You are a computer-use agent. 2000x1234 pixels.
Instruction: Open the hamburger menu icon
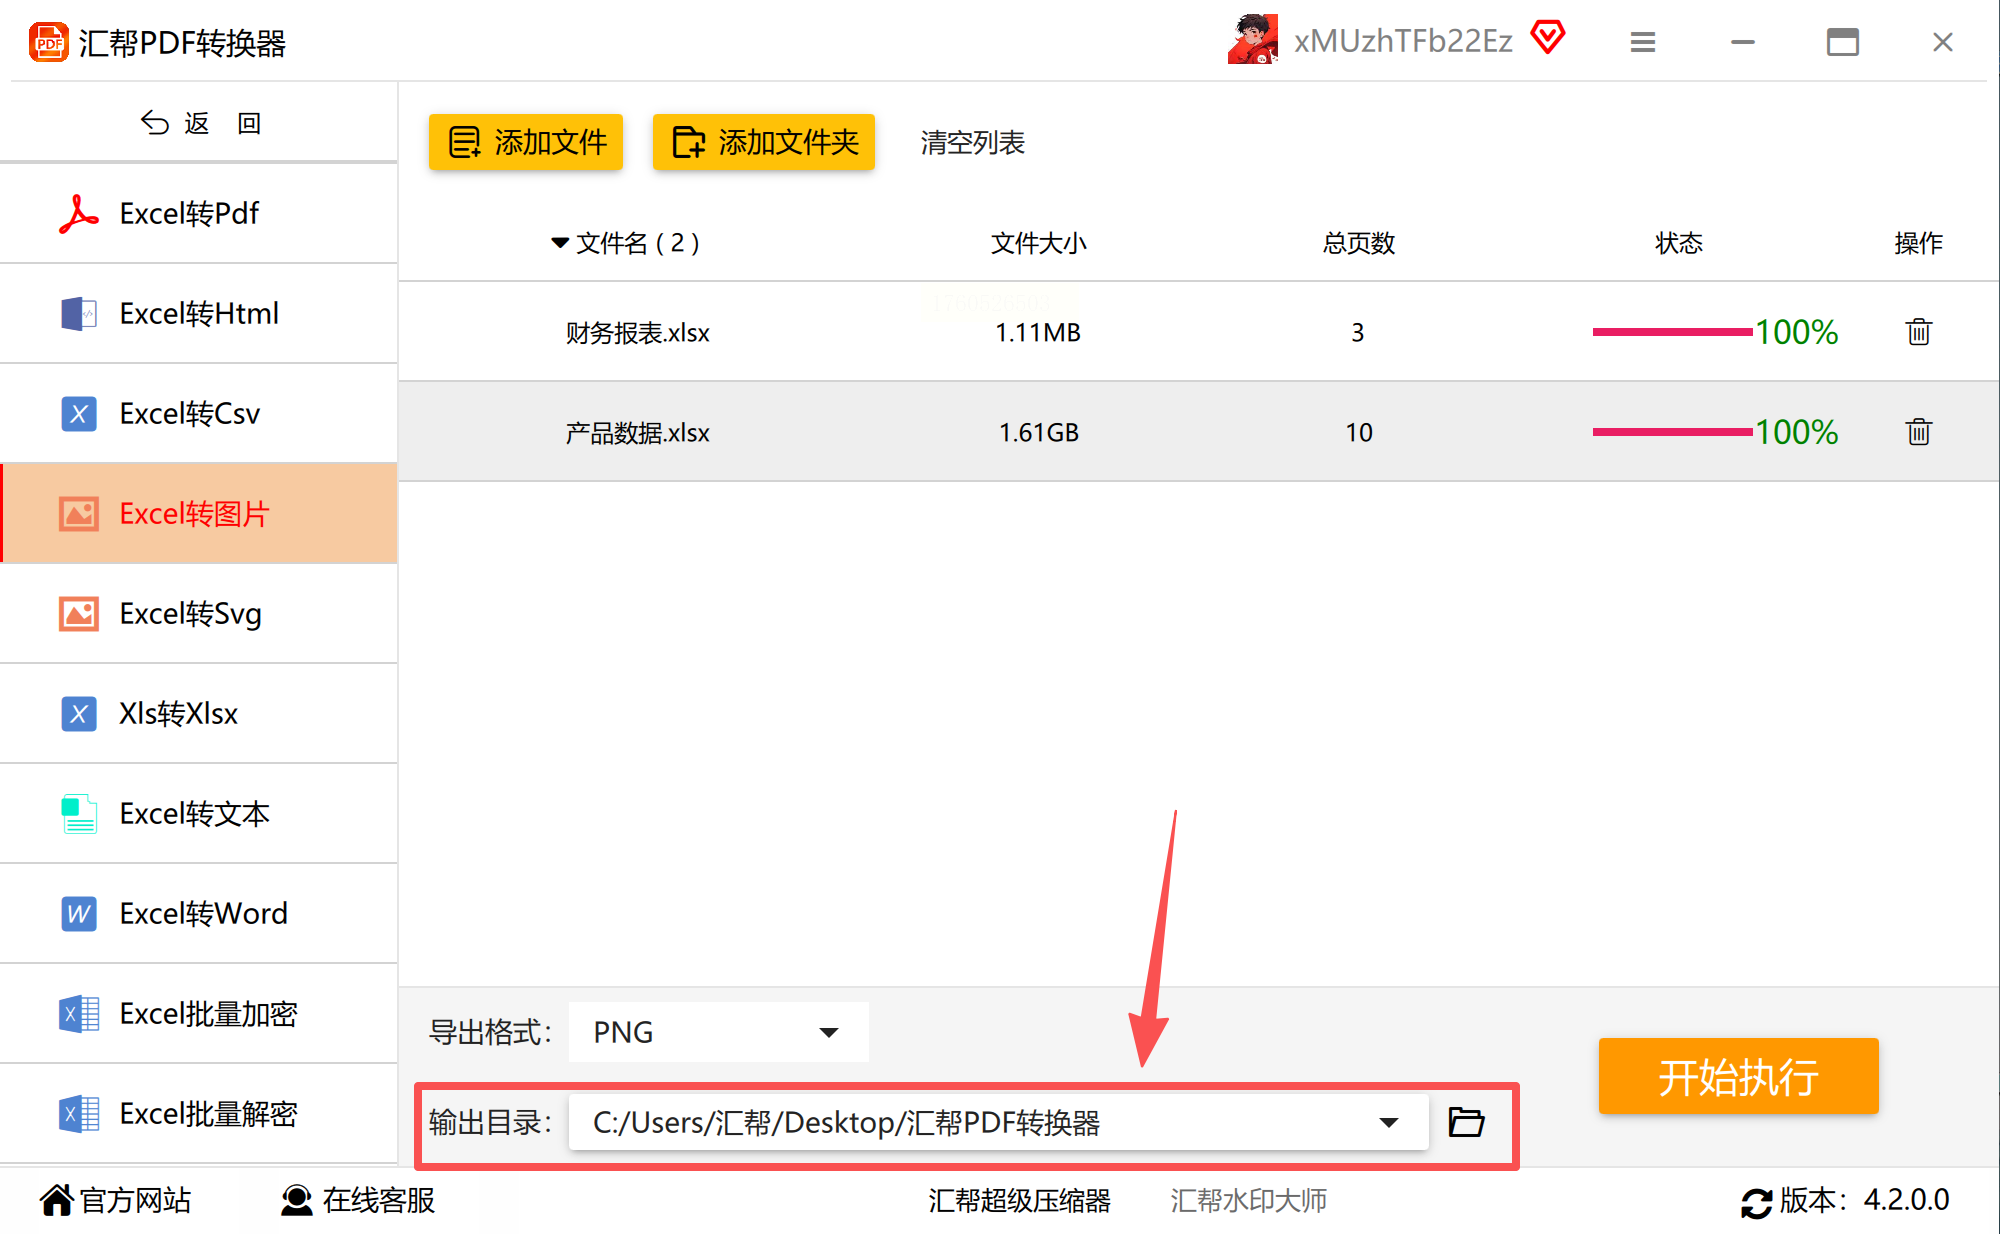click(x=1642, y=42)
